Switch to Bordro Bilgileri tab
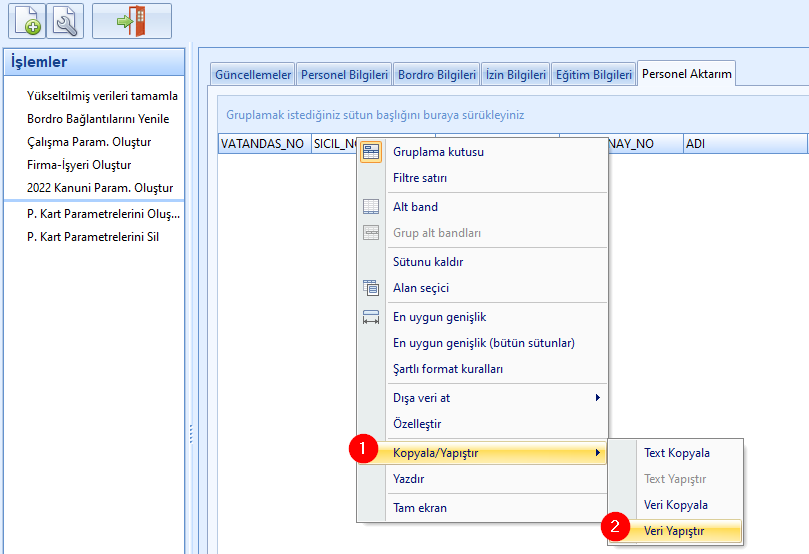 pyautogui.click(x=436, y=75)
